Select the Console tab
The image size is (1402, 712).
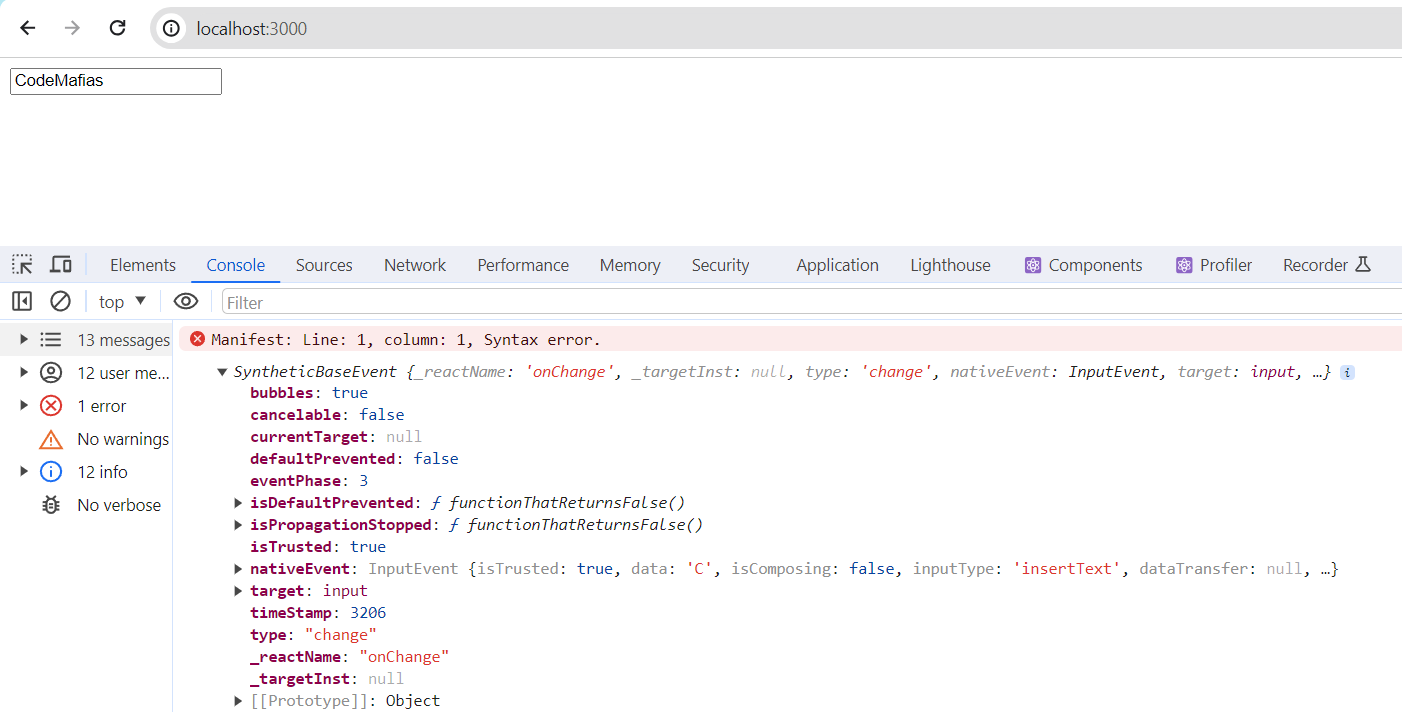[x=236, y=265]
